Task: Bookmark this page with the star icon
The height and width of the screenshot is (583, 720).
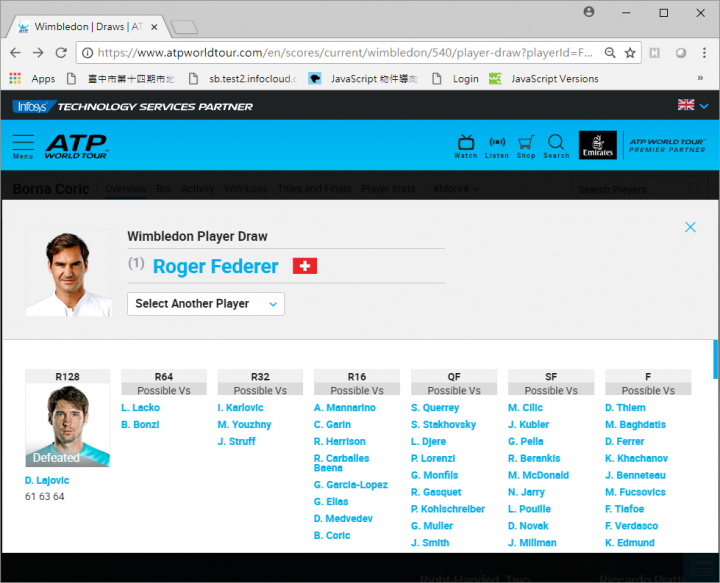Action: (630, 53)
